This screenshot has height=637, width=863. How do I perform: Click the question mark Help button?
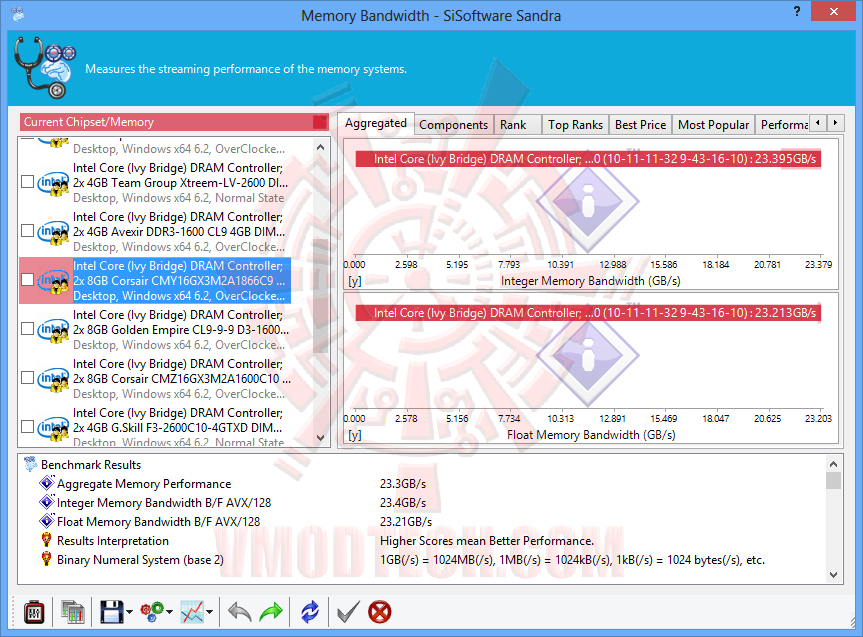coord(796,11)
